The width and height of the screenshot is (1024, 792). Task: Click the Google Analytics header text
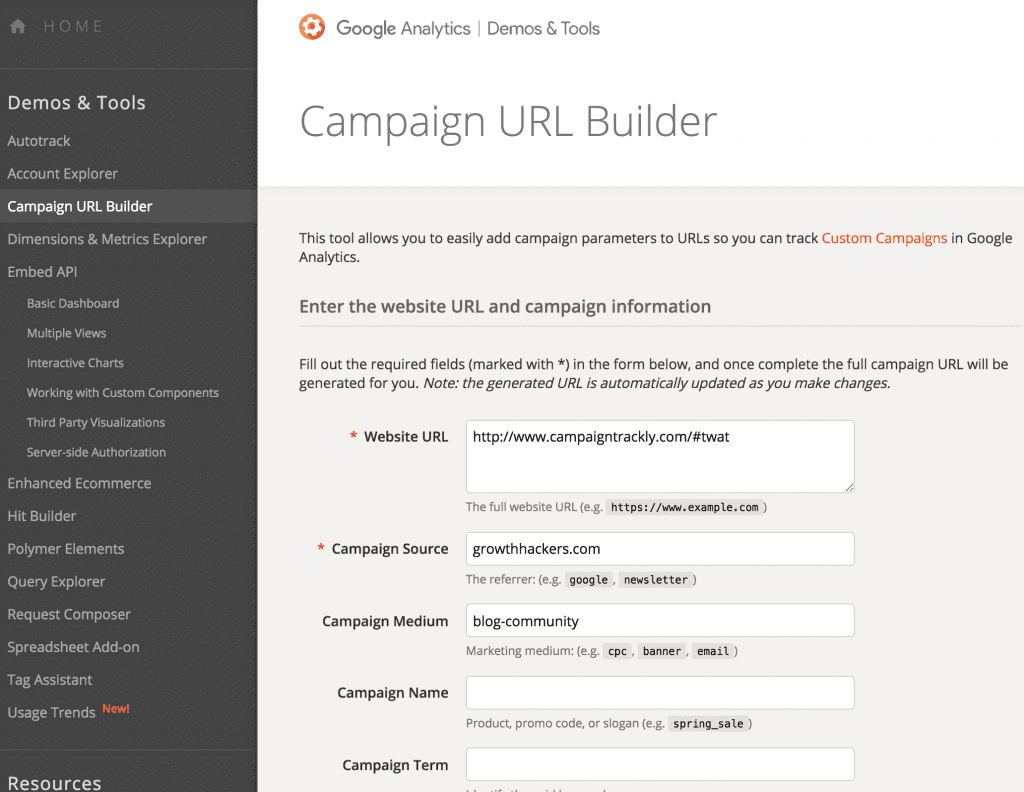(403, 28)
